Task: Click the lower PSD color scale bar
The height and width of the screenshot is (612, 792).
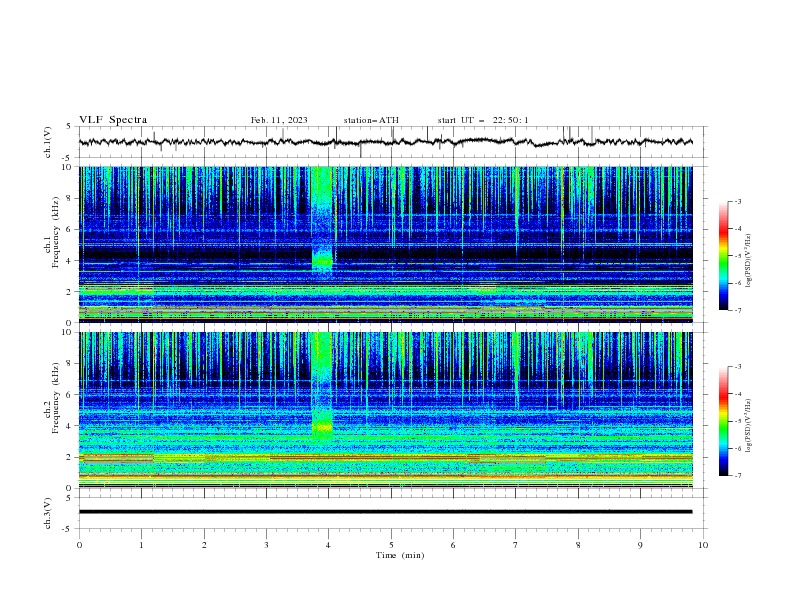Action: point(723,421)
